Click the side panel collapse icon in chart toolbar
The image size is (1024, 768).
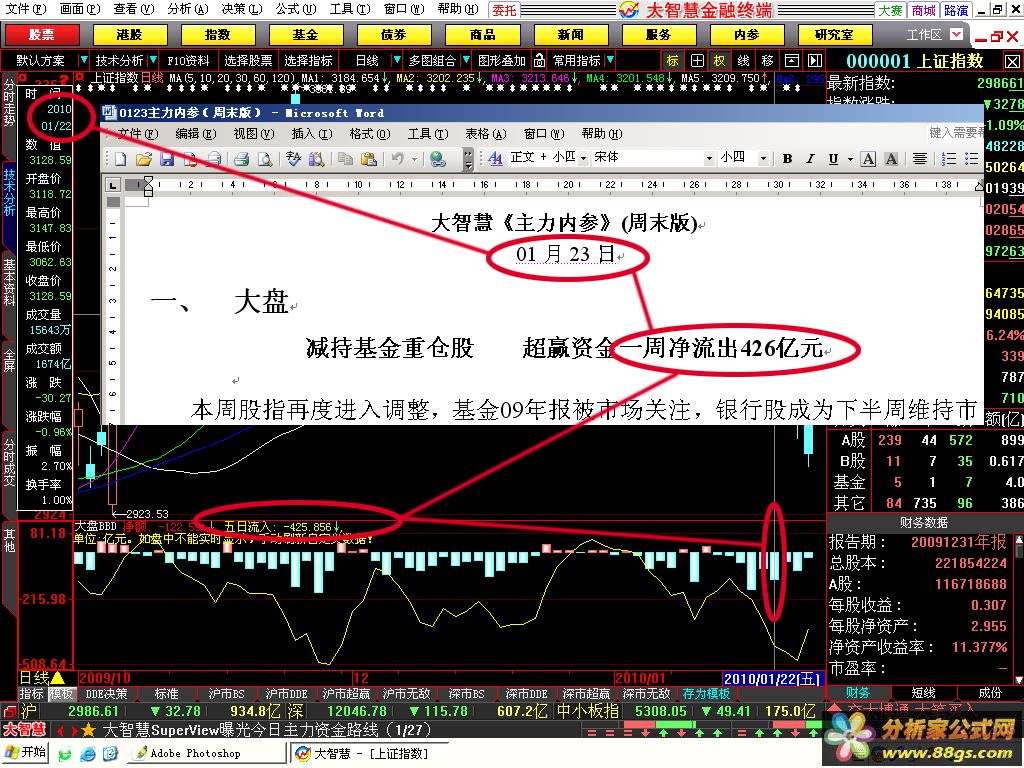coord(815,61)
